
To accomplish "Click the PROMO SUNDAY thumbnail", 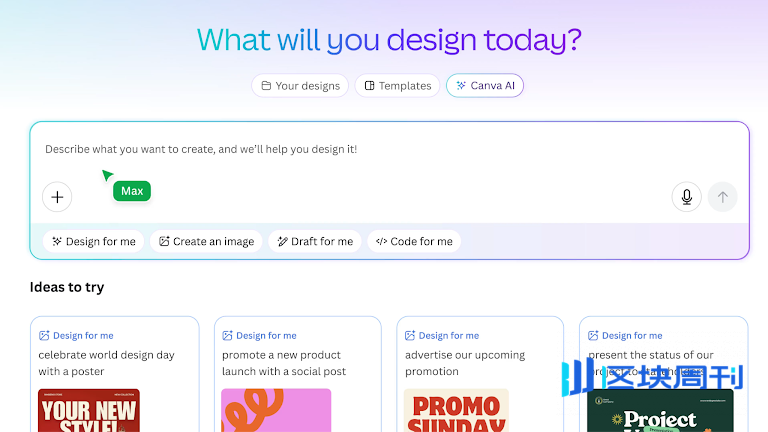I will (456, 411).
